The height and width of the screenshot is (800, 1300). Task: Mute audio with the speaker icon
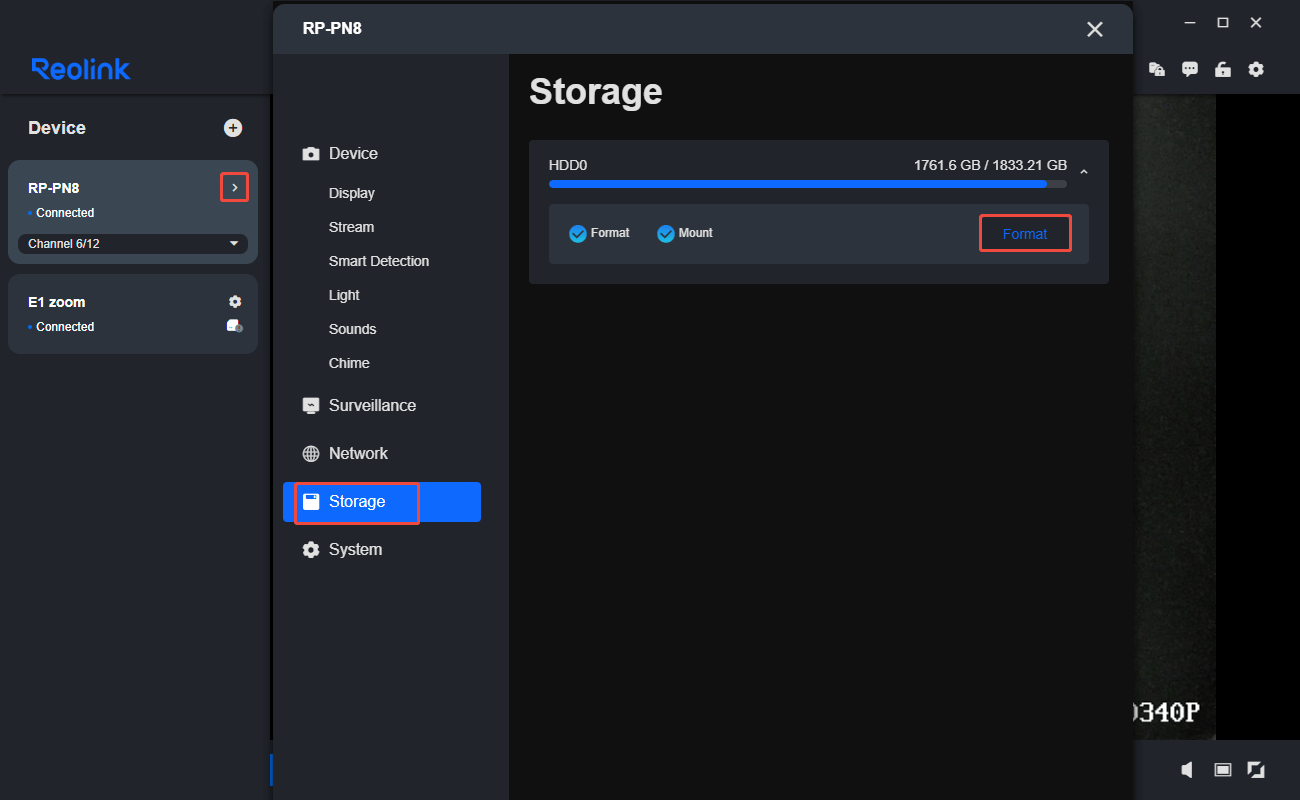tap(1187, 769)
